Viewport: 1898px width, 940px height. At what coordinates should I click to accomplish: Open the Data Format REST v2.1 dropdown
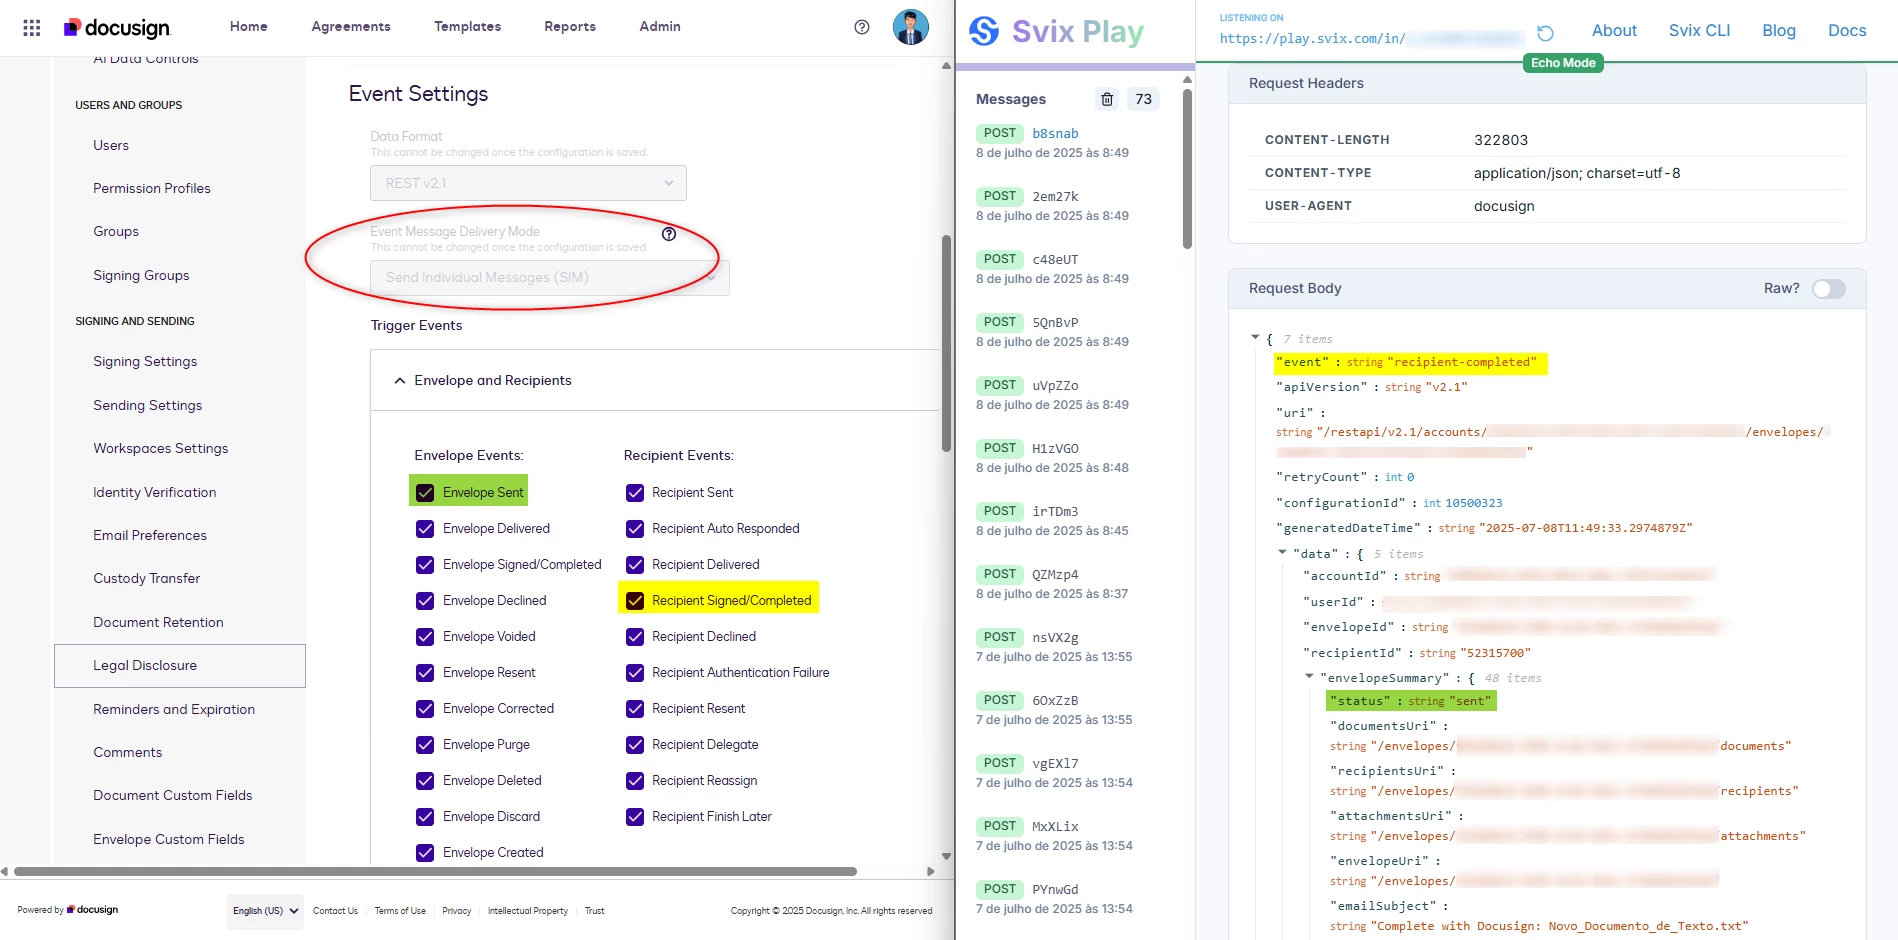pyautogui.click(x=528, y=183)
